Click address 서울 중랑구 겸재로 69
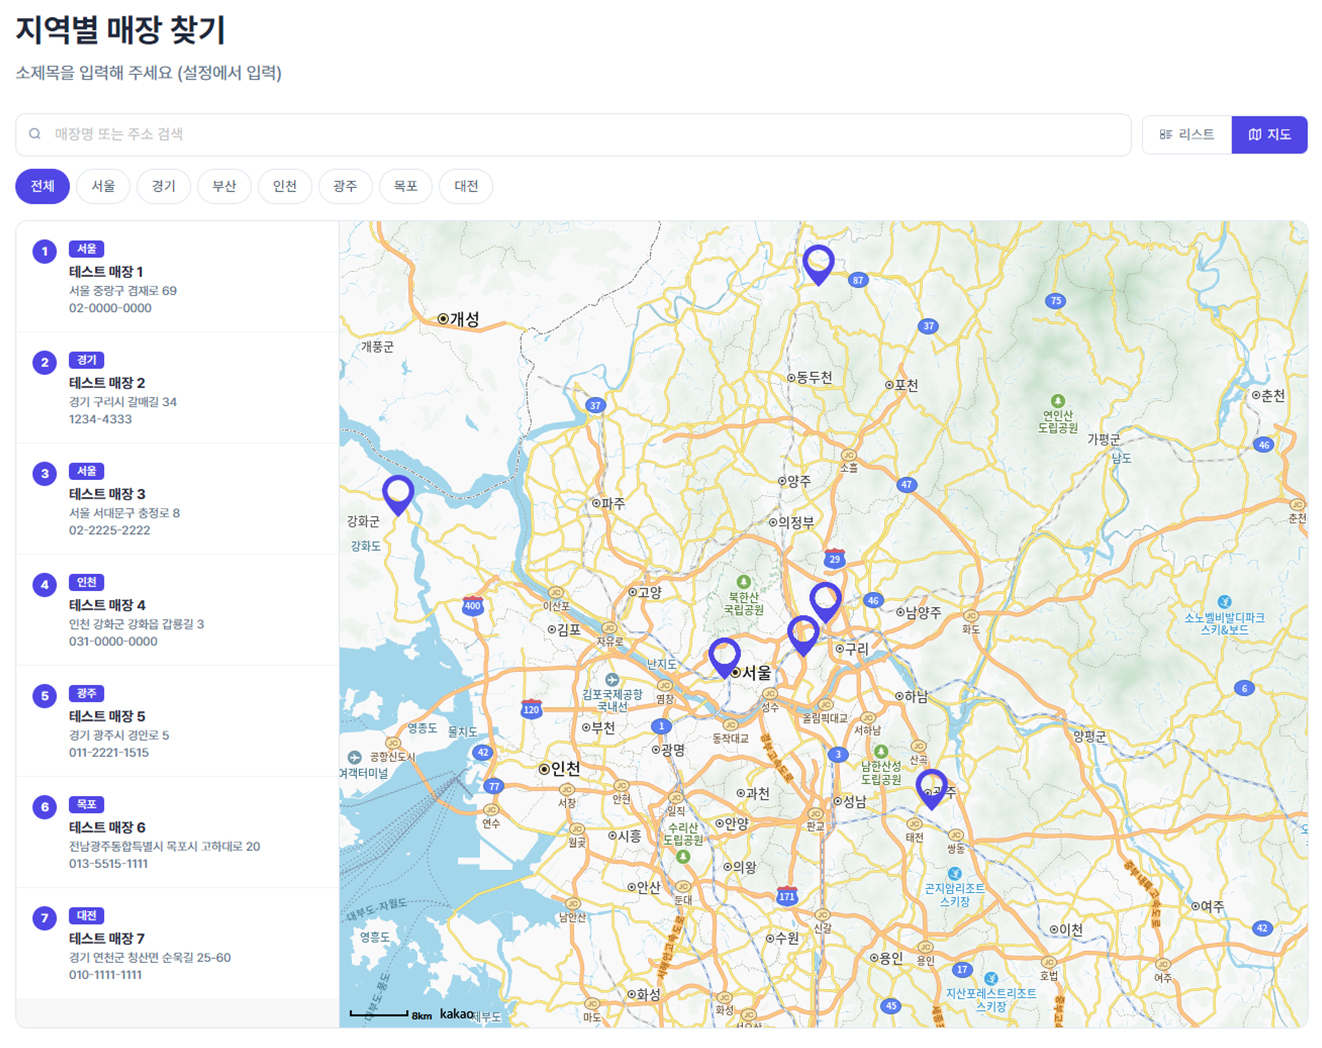1322x1048 pixels. click(123, 291)
